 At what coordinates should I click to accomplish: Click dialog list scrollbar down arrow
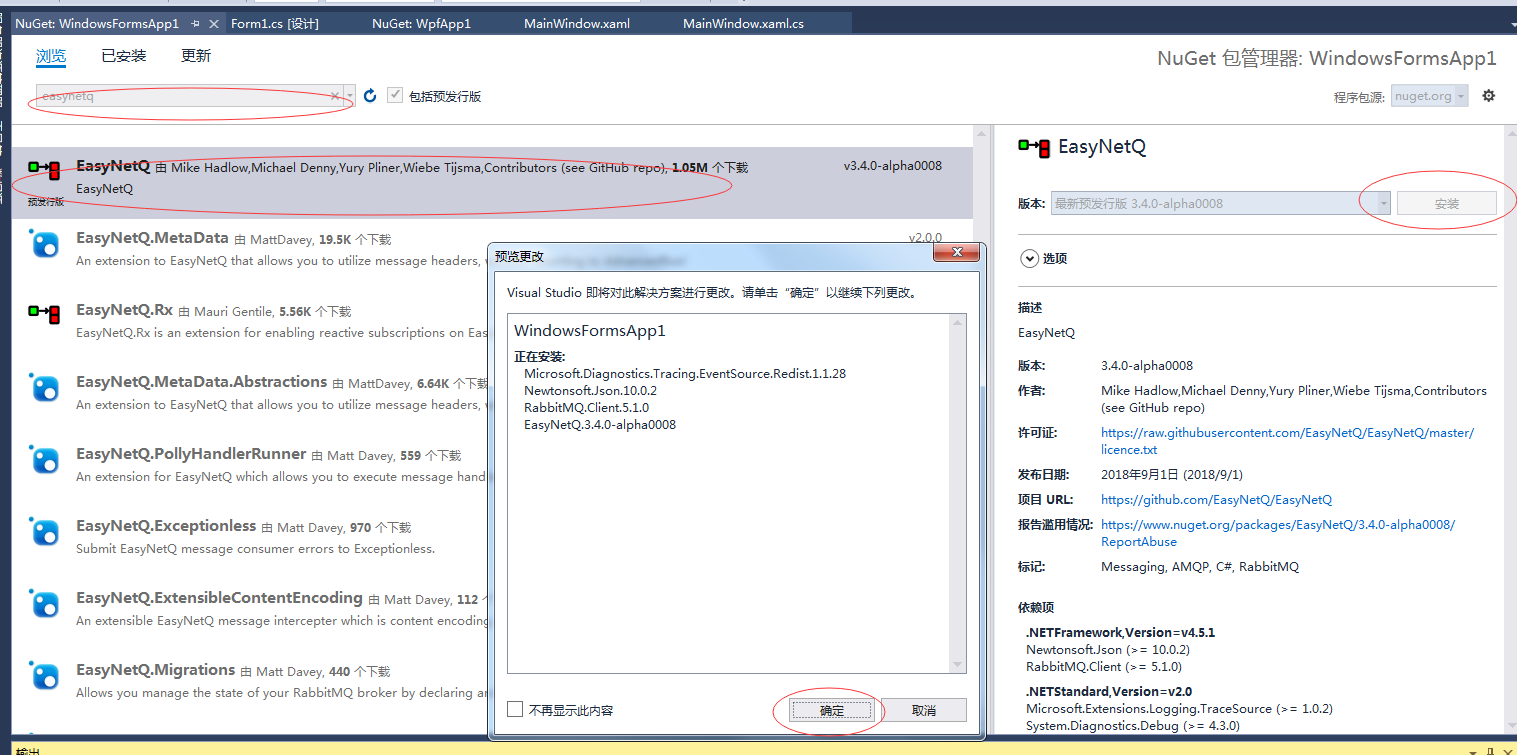[x=958, y=665]
